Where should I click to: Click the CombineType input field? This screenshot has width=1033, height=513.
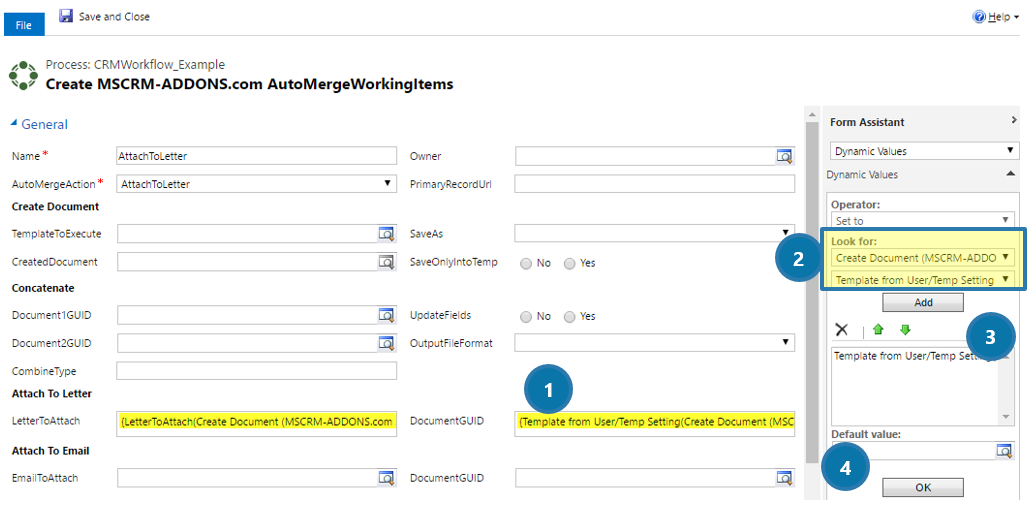click(256, 371)
